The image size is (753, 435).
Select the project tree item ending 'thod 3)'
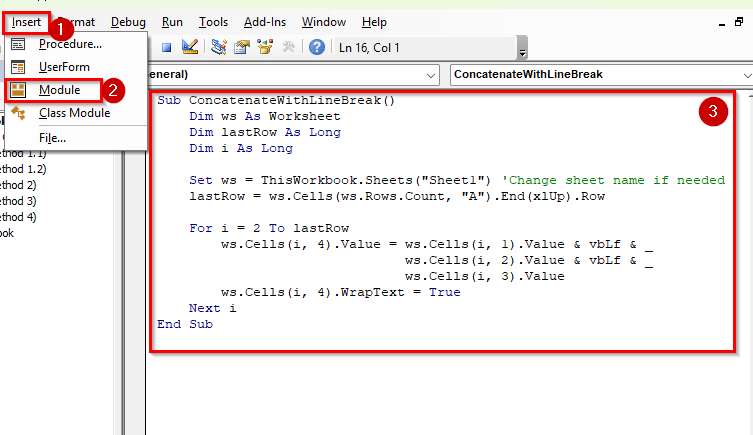click(x=18, y=201)
